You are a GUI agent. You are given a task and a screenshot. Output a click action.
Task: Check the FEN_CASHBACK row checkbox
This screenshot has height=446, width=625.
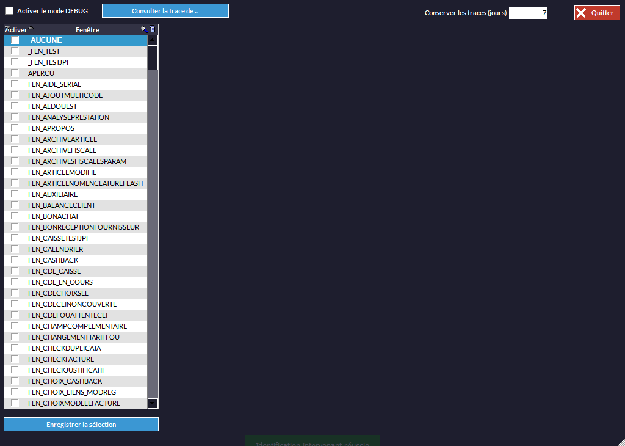pos(15,260)
